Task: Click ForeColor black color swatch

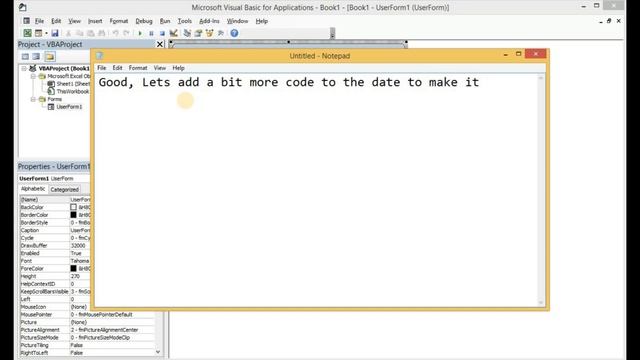Action: click(x=73, y=269)
